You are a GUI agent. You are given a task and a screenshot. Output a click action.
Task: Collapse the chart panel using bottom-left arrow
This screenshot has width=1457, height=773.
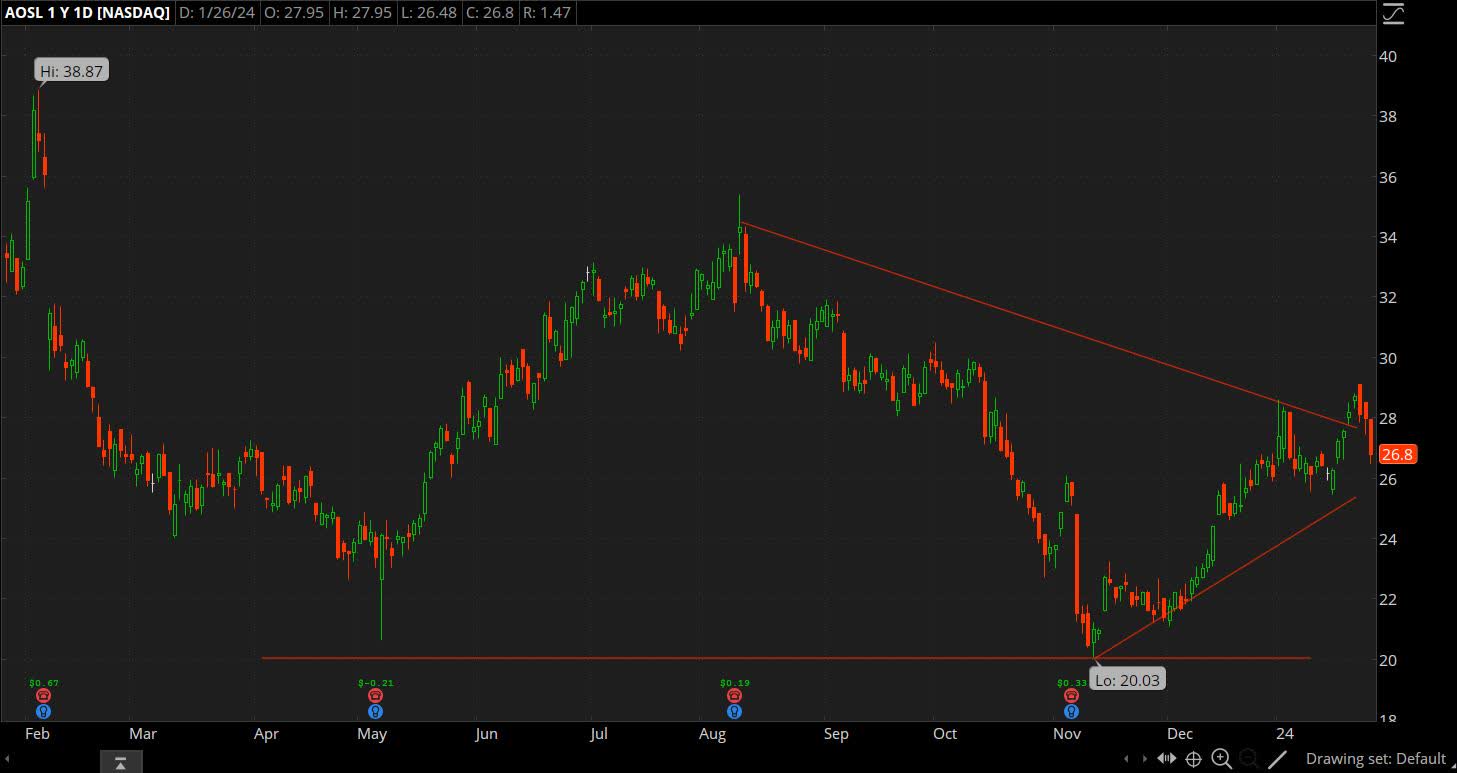point(120,762)
